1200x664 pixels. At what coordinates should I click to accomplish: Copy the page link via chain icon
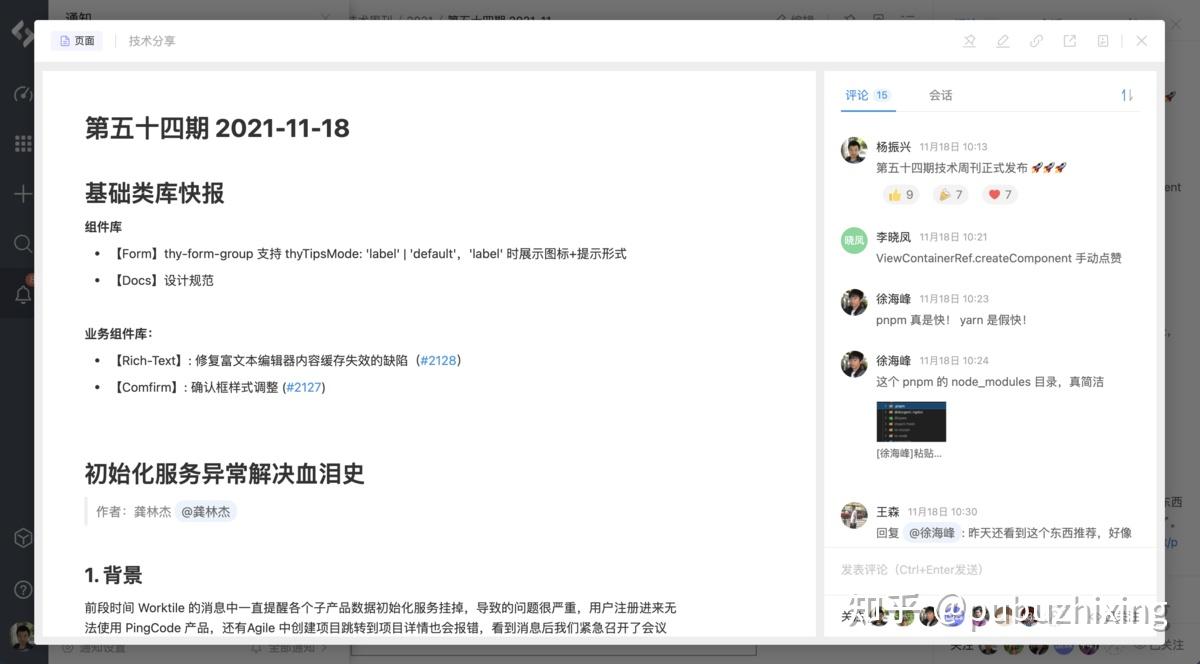tap(1036, 41)
